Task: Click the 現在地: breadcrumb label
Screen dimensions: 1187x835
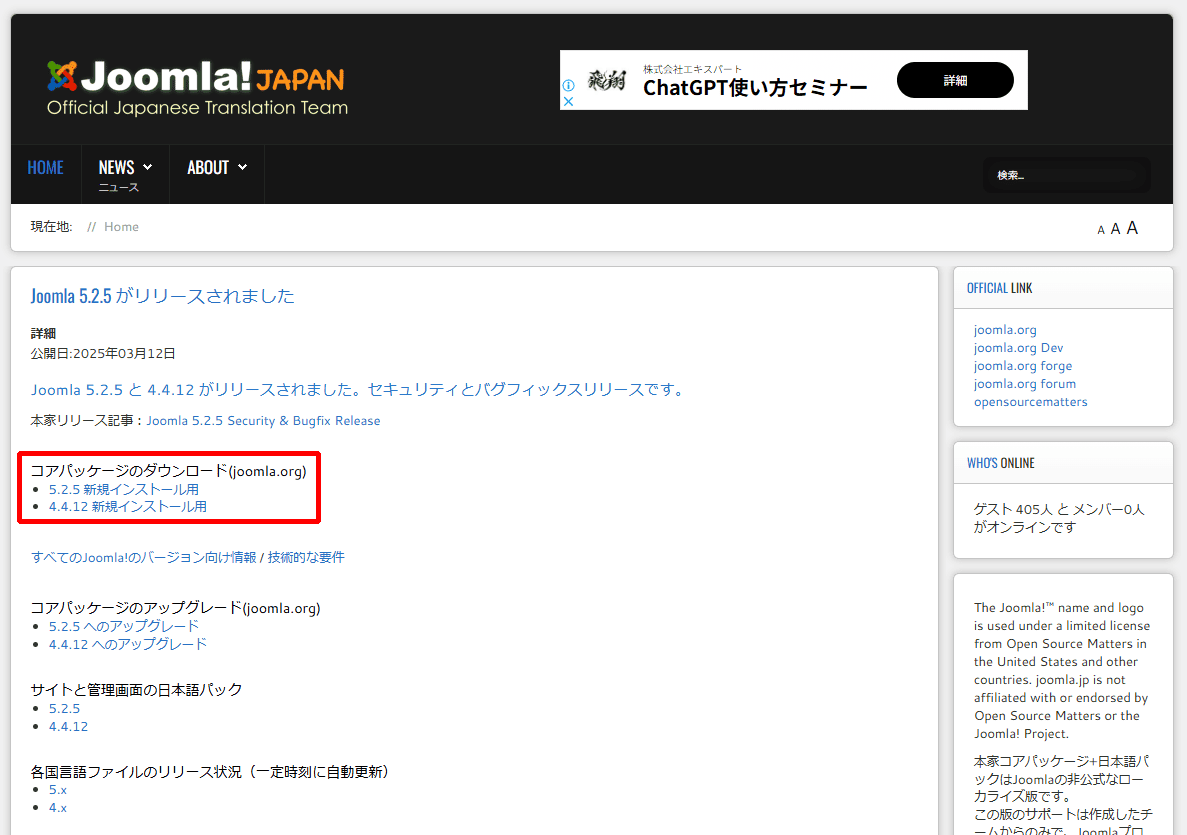Action: pyautogui.click(x=51, y=226)
